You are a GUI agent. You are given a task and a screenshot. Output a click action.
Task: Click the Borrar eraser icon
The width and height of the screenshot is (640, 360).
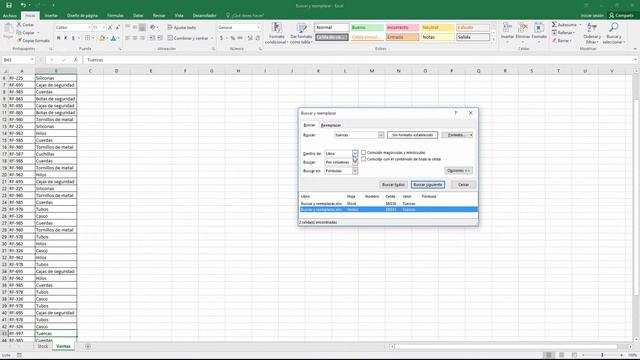[554, 40]
